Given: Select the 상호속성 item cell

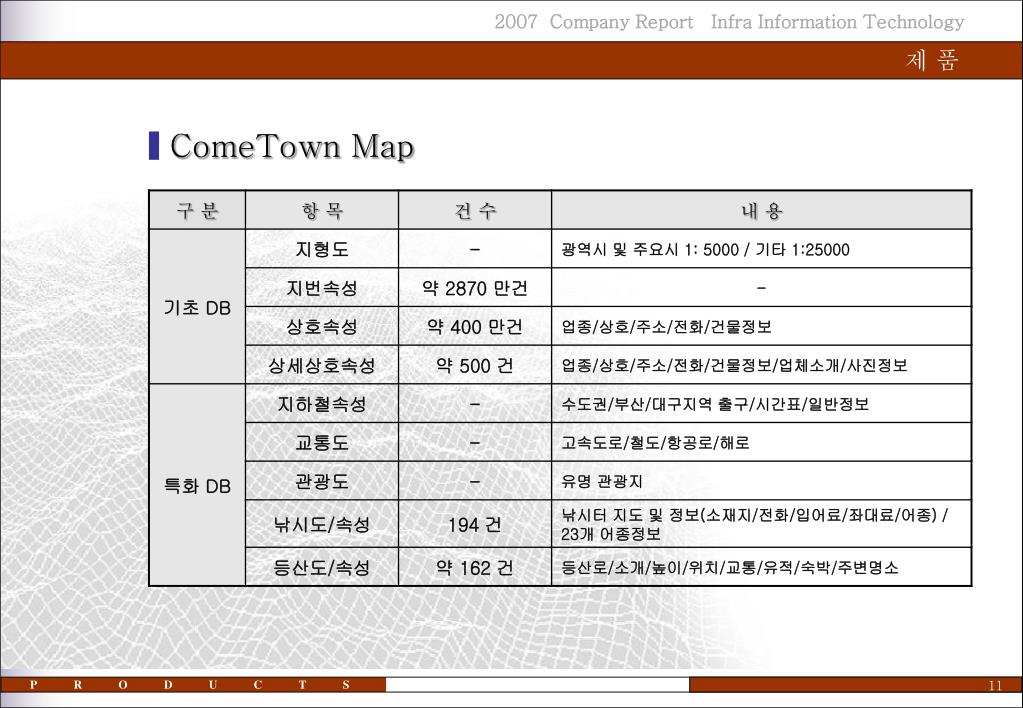Looking at the screenshot, I should (x=322, y=326).
